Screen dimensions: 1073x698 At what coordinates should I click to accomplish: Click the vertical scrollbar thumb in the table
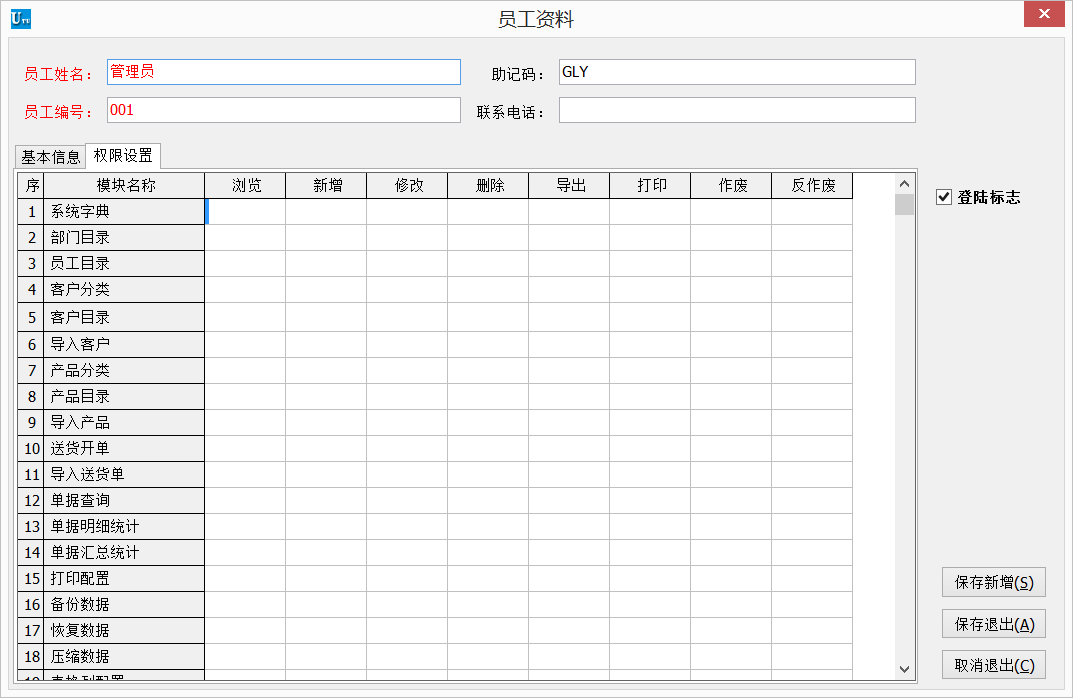pos(904,205)
